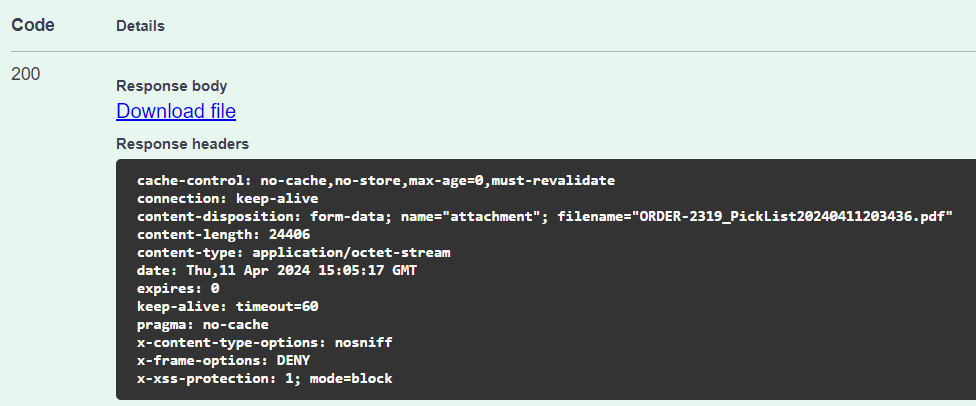Screen dimensions: 976x406
Task: Click the Download file link
Action: click(176, 111)
